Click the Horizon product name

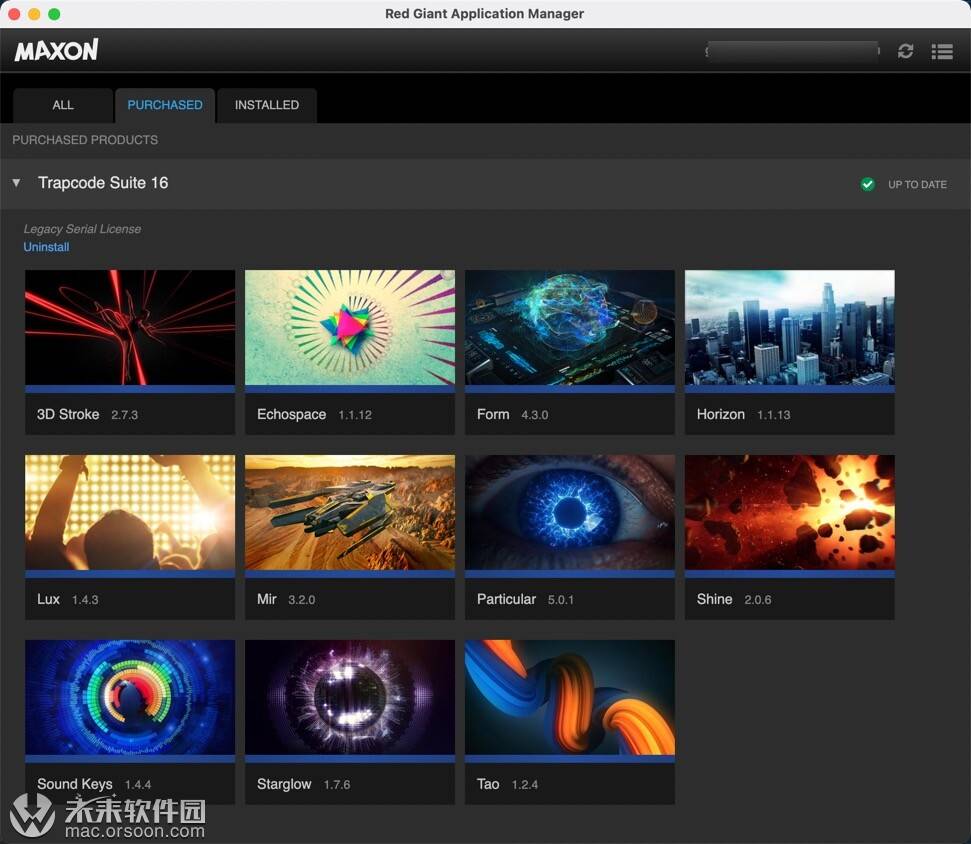(x=721, y=414)
